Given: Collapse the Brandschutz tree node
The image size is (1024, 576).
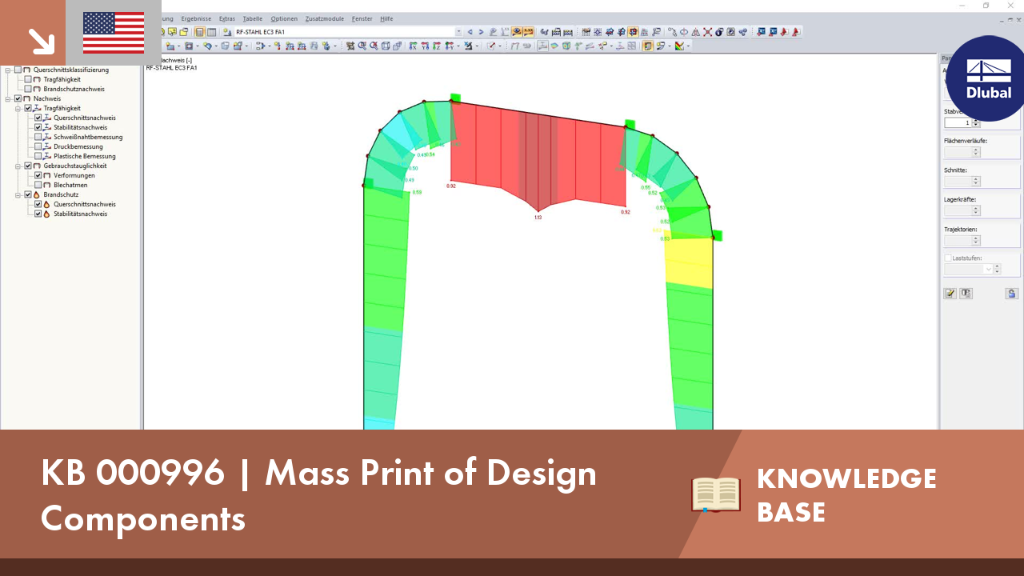Looking at the screenshot, I should tap(18, 195).
